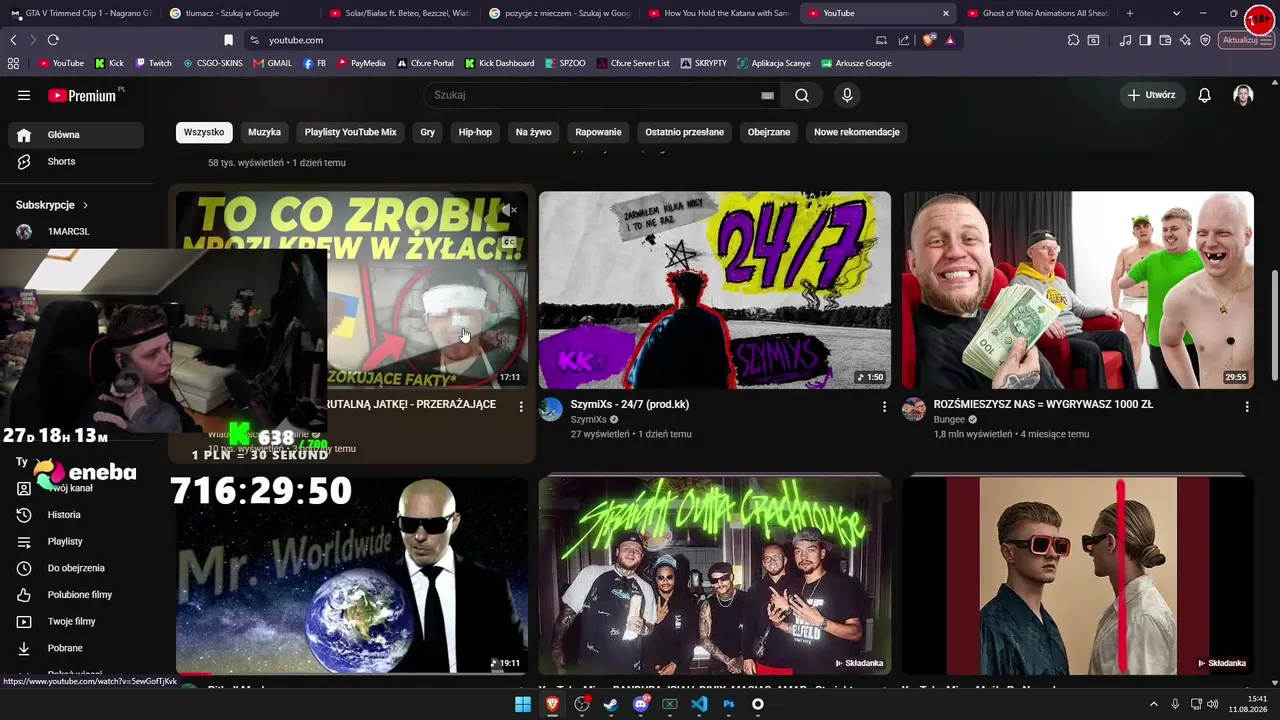Click the Utwórz create button
Image resolution: width=1280 pixels, height=720 pixels.
(x=1152, y=95)
